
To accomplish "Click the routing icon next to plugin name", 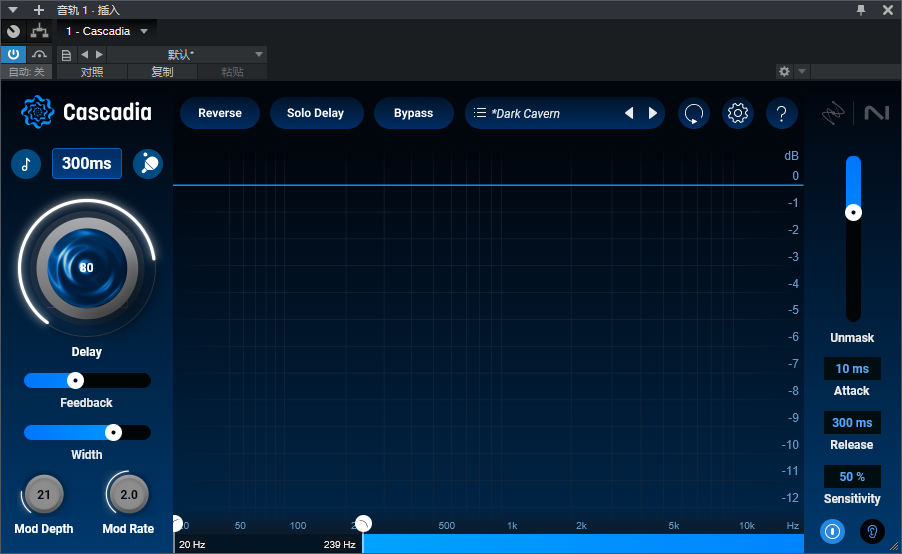I will click(x=39, y=31).
